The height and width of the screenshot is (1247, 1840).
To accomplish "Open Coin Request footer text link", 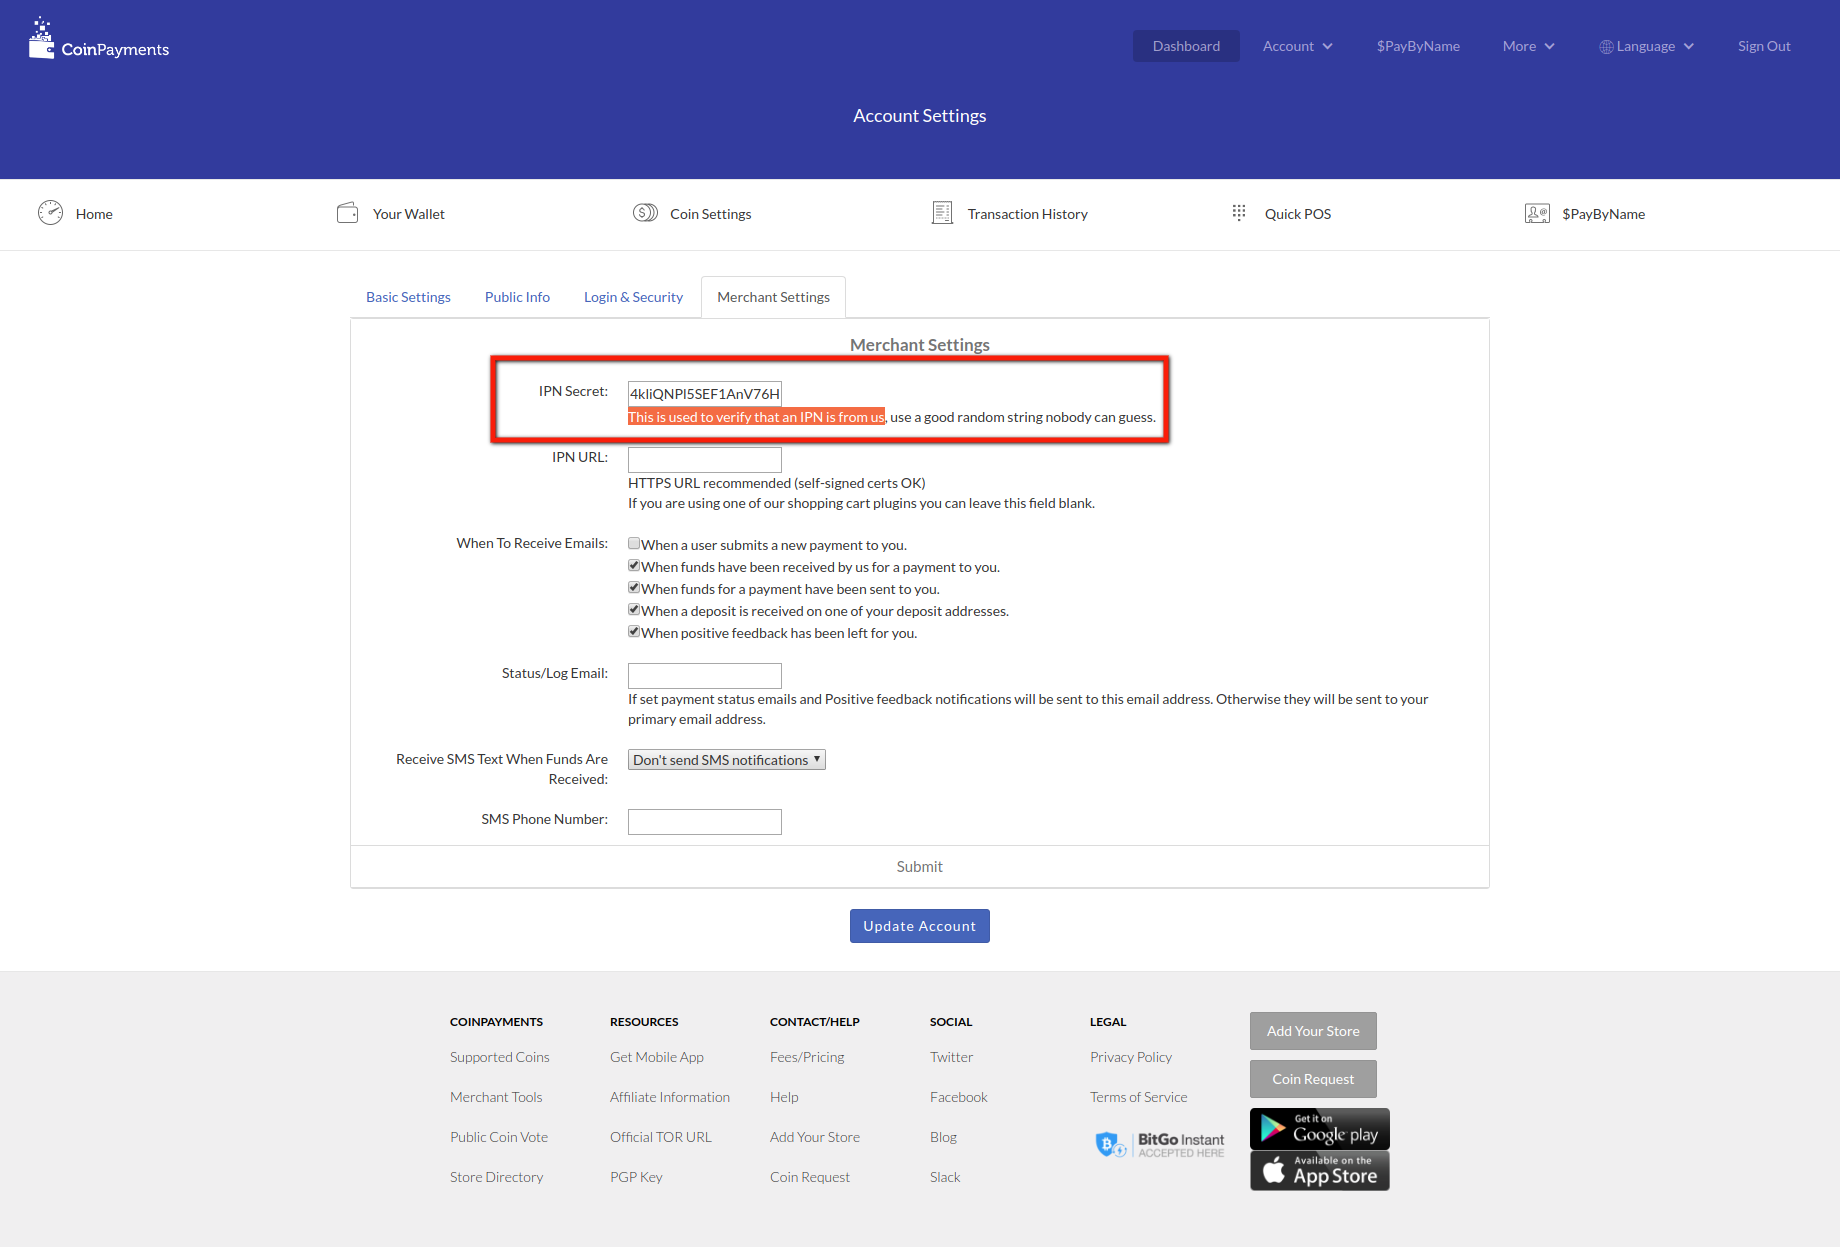I will tap(810, 1177).
